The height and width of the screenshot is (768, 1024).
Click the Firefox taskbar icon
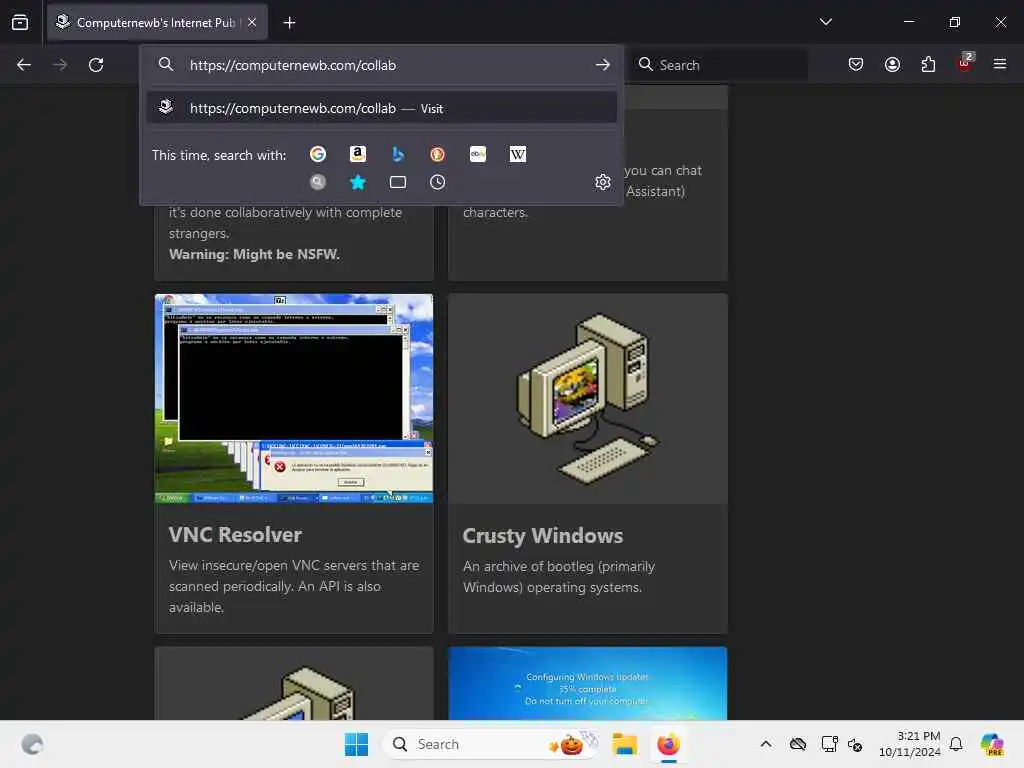(x=669, y=744)
